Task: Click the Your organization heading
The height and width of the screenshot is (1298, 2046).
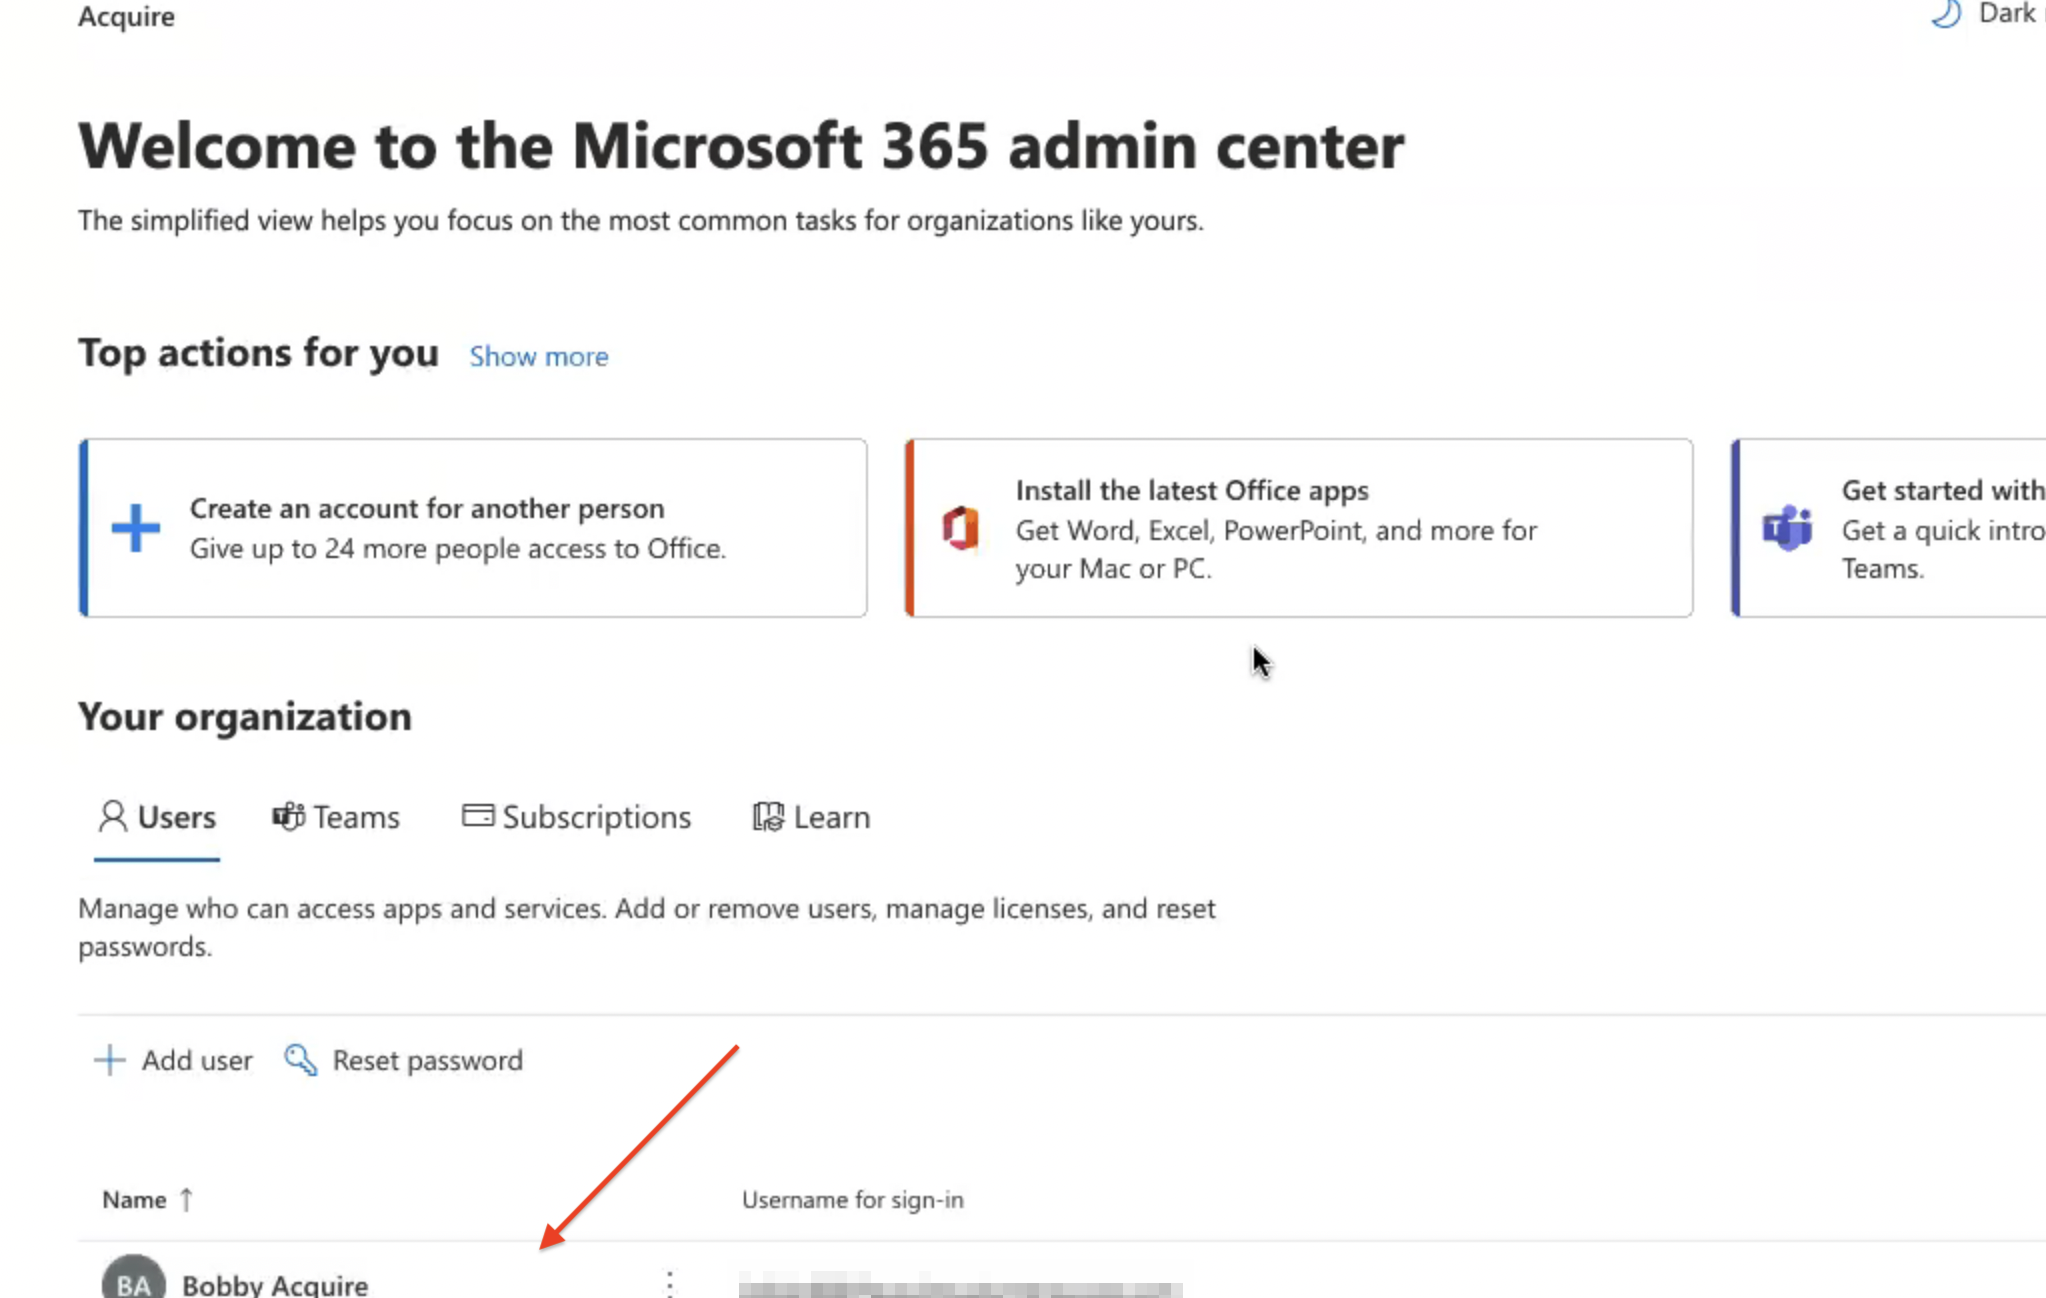Action: (x=245, y=716)
